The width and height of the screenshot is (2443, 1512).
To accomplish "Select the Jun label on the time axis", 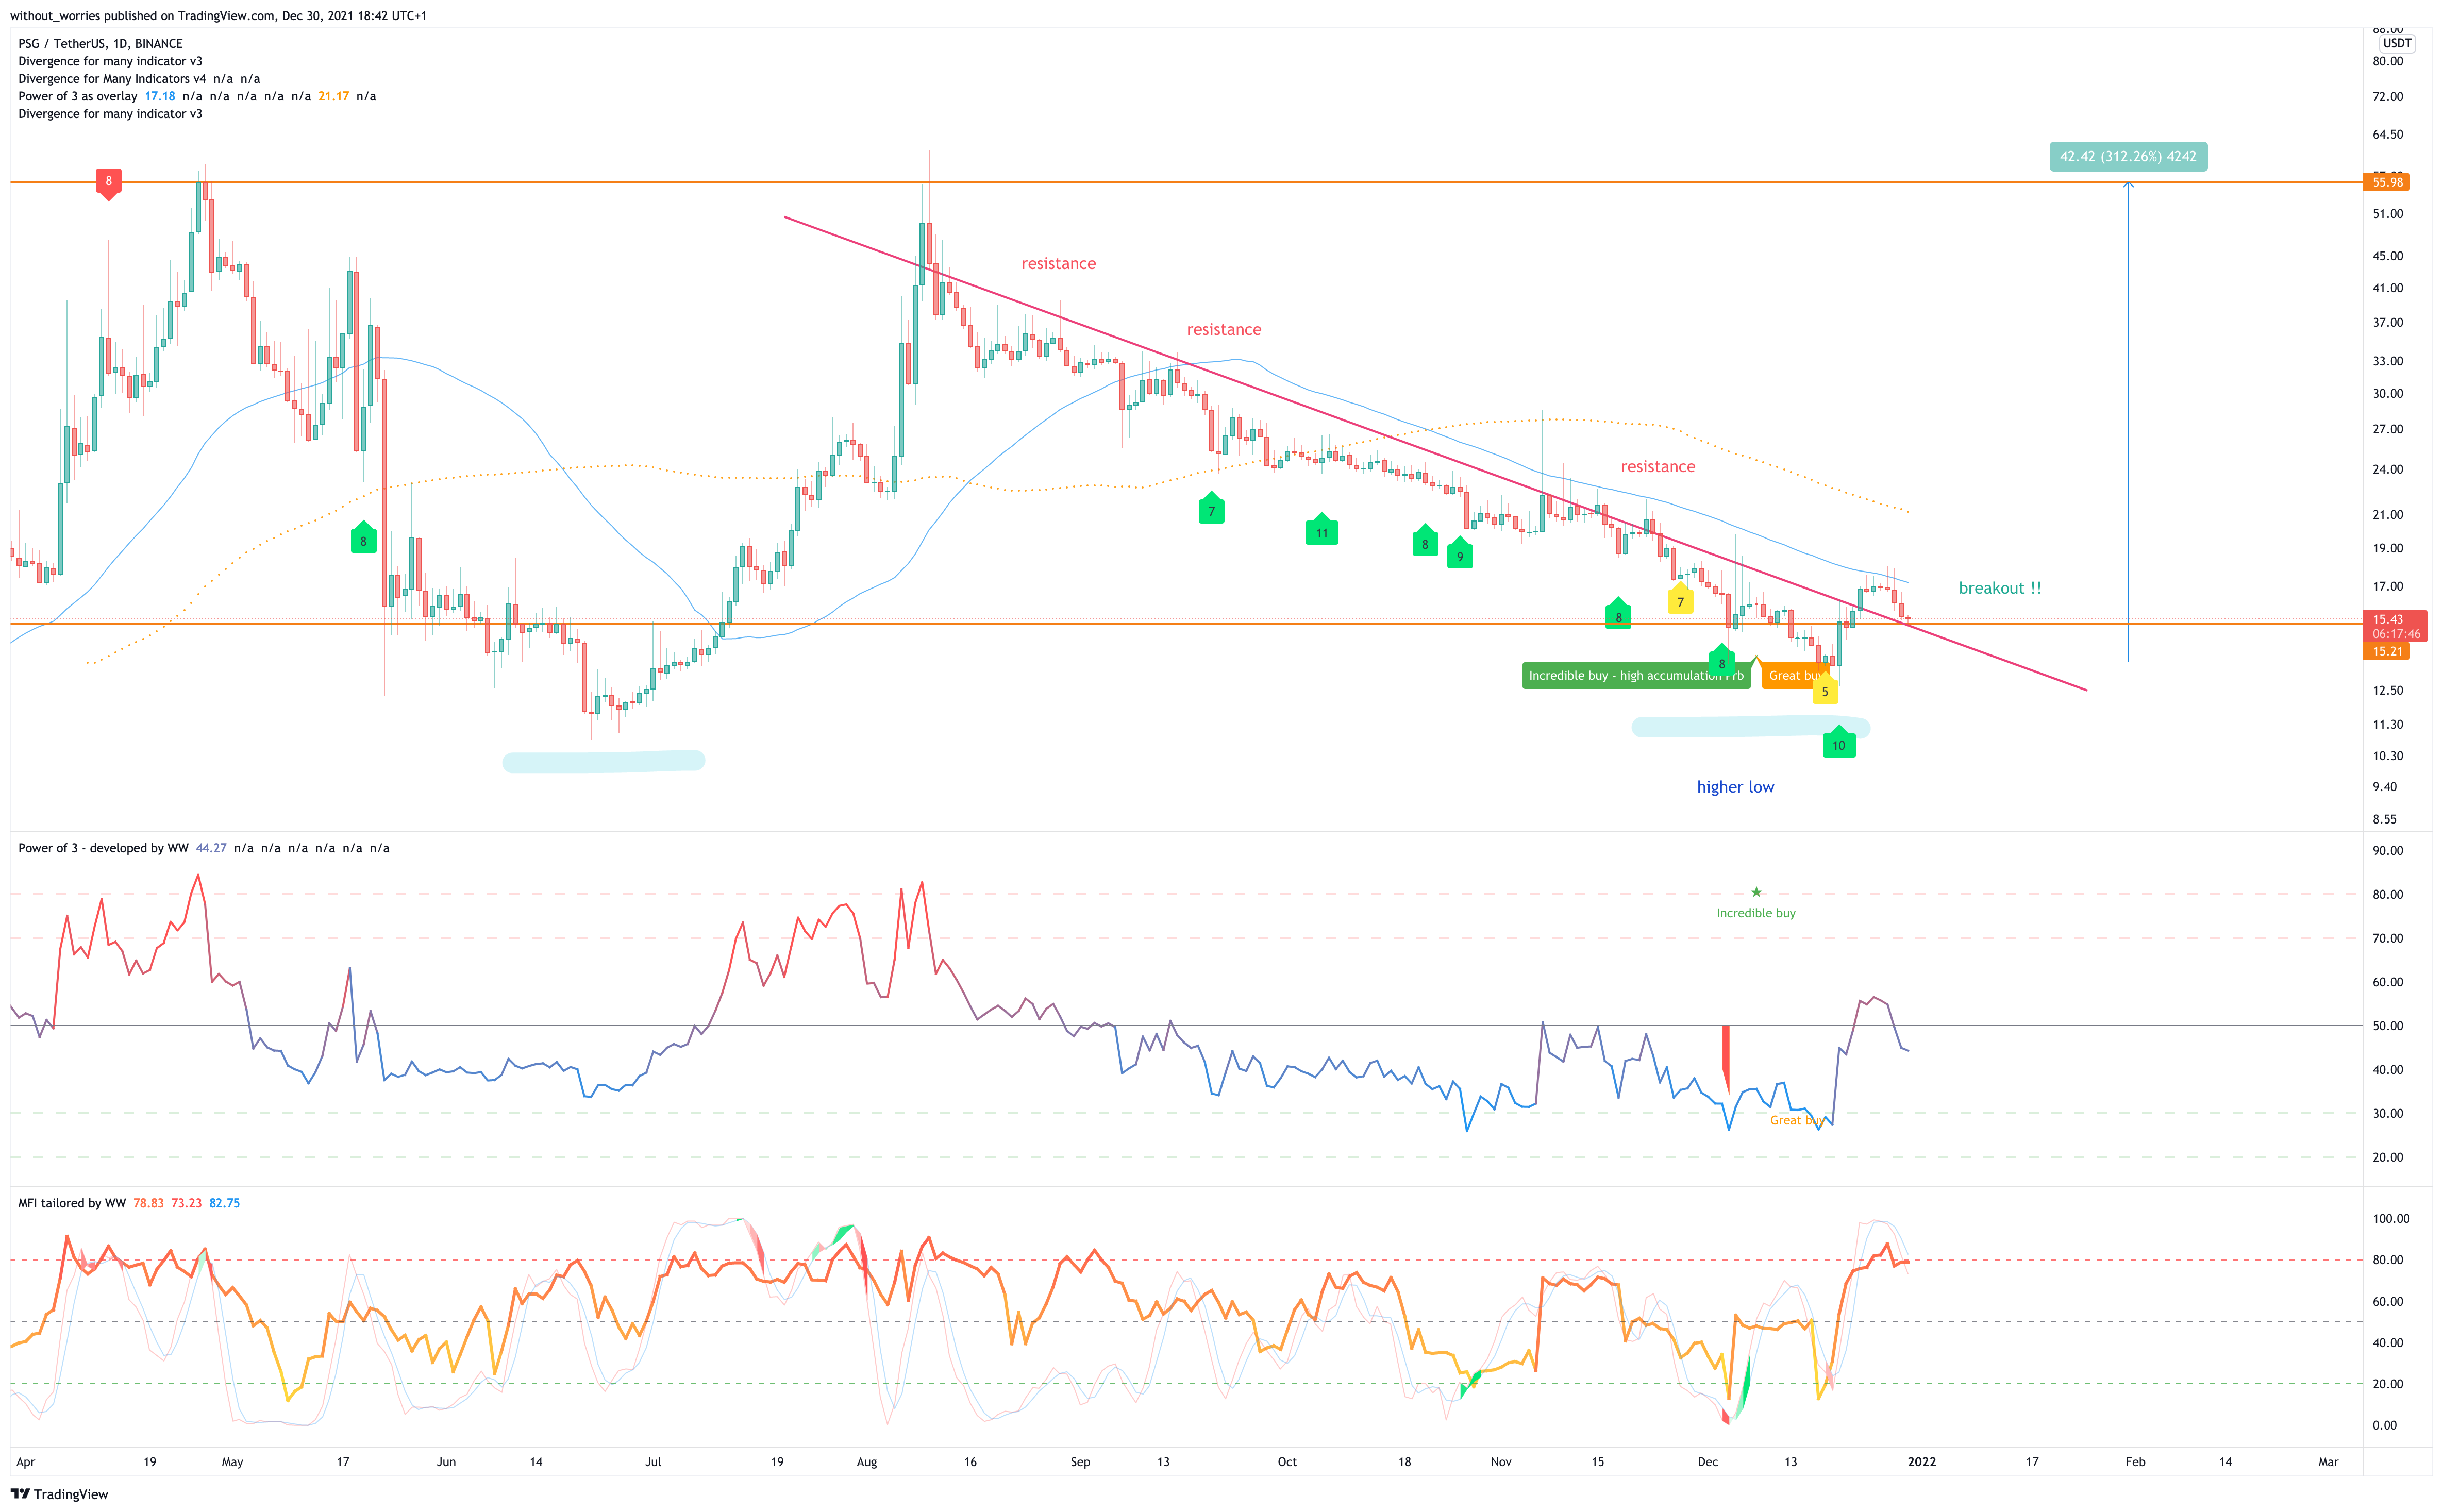I will point(446,1462).
